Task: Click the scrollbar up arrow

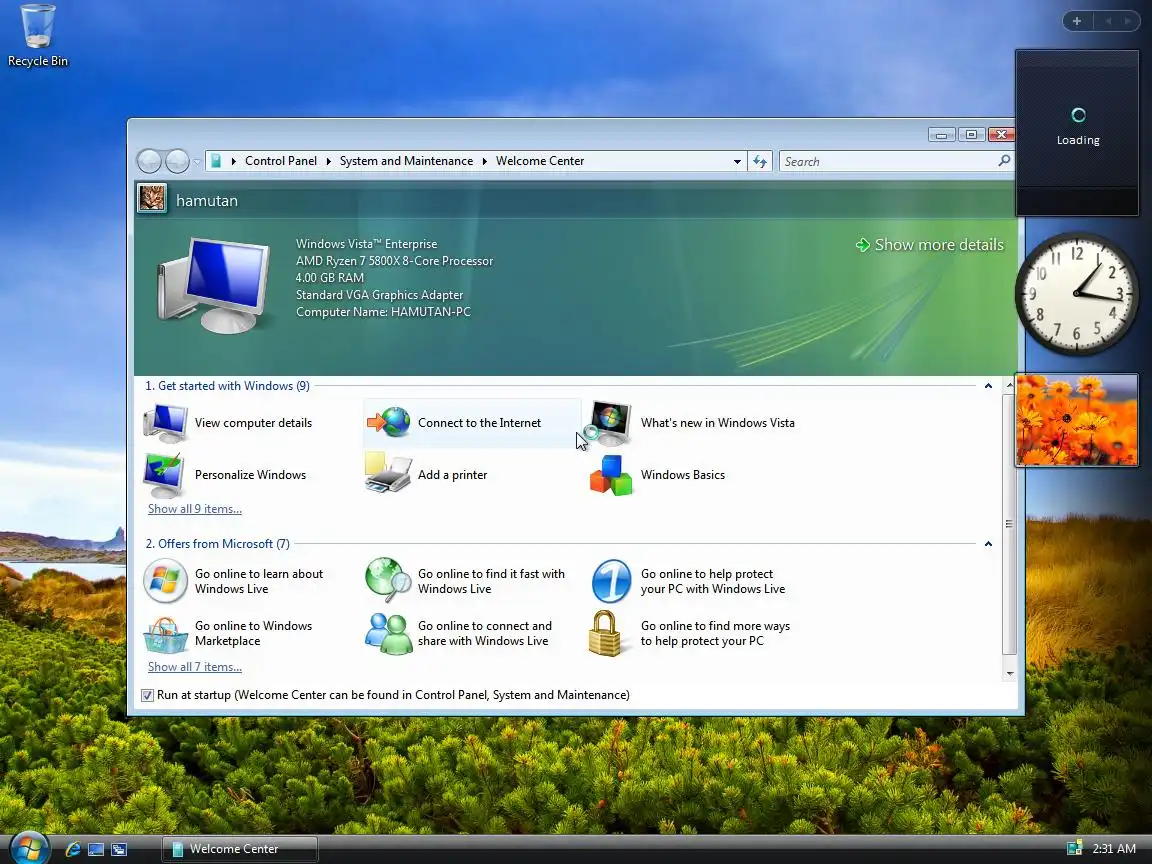Action: [x=1009, y=385]
